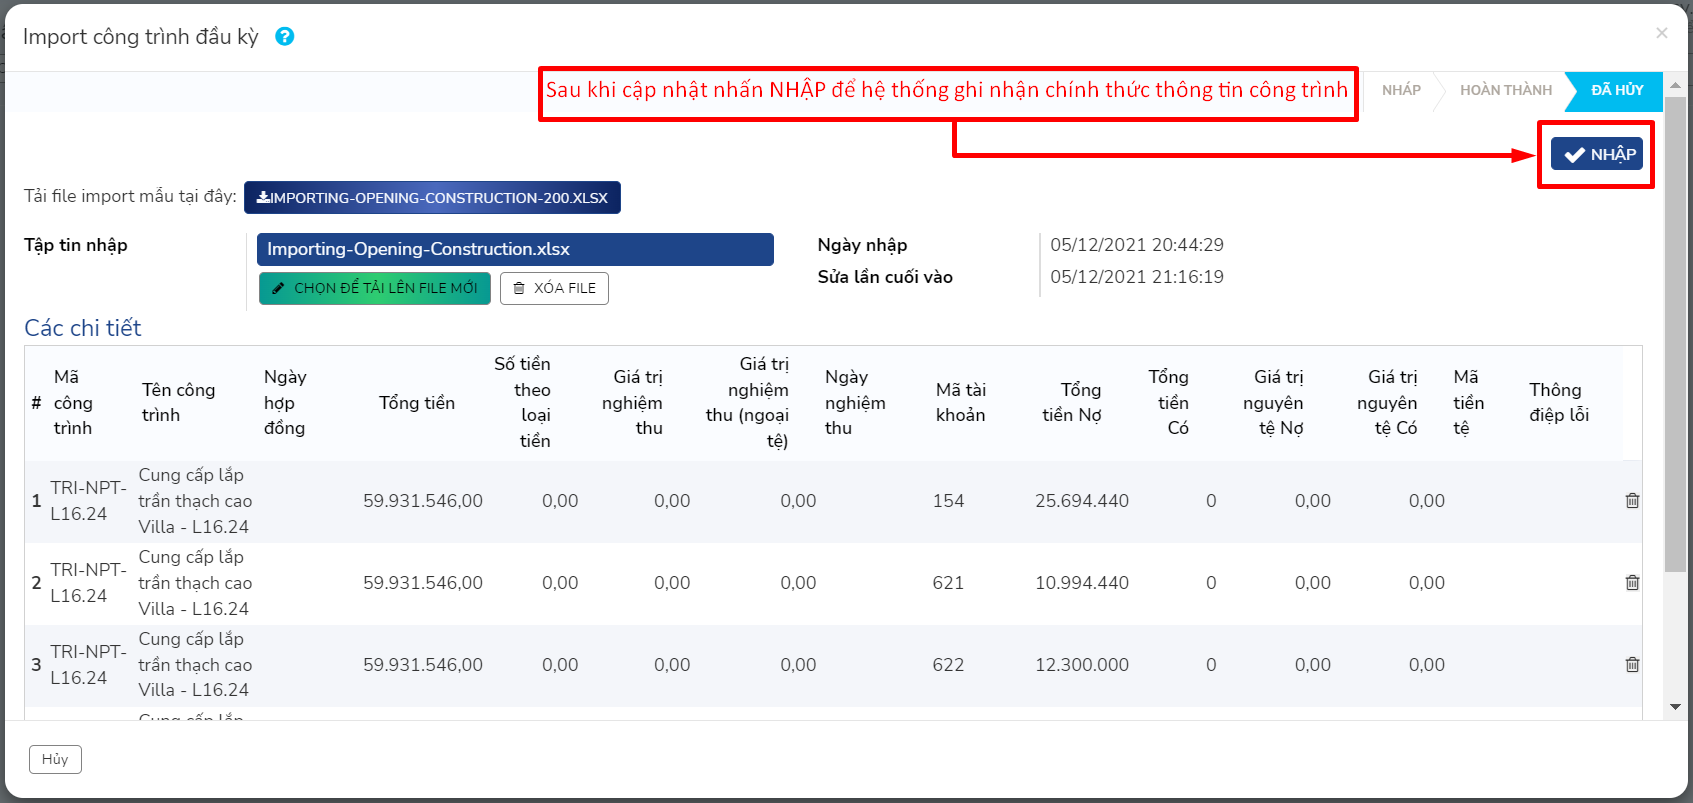1693x803 pixels.
Task: Click the Thông điệp lỗi column header
Action: tap(1559, 403)
